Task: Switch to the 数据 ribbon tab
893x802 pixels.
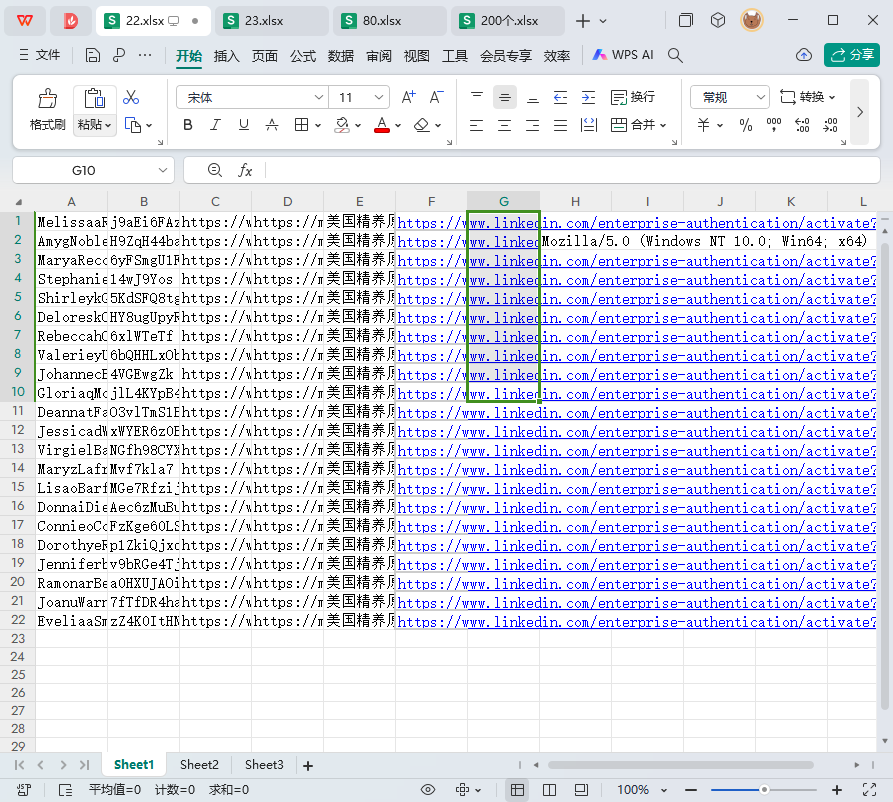Action: (x=341, y=56)
